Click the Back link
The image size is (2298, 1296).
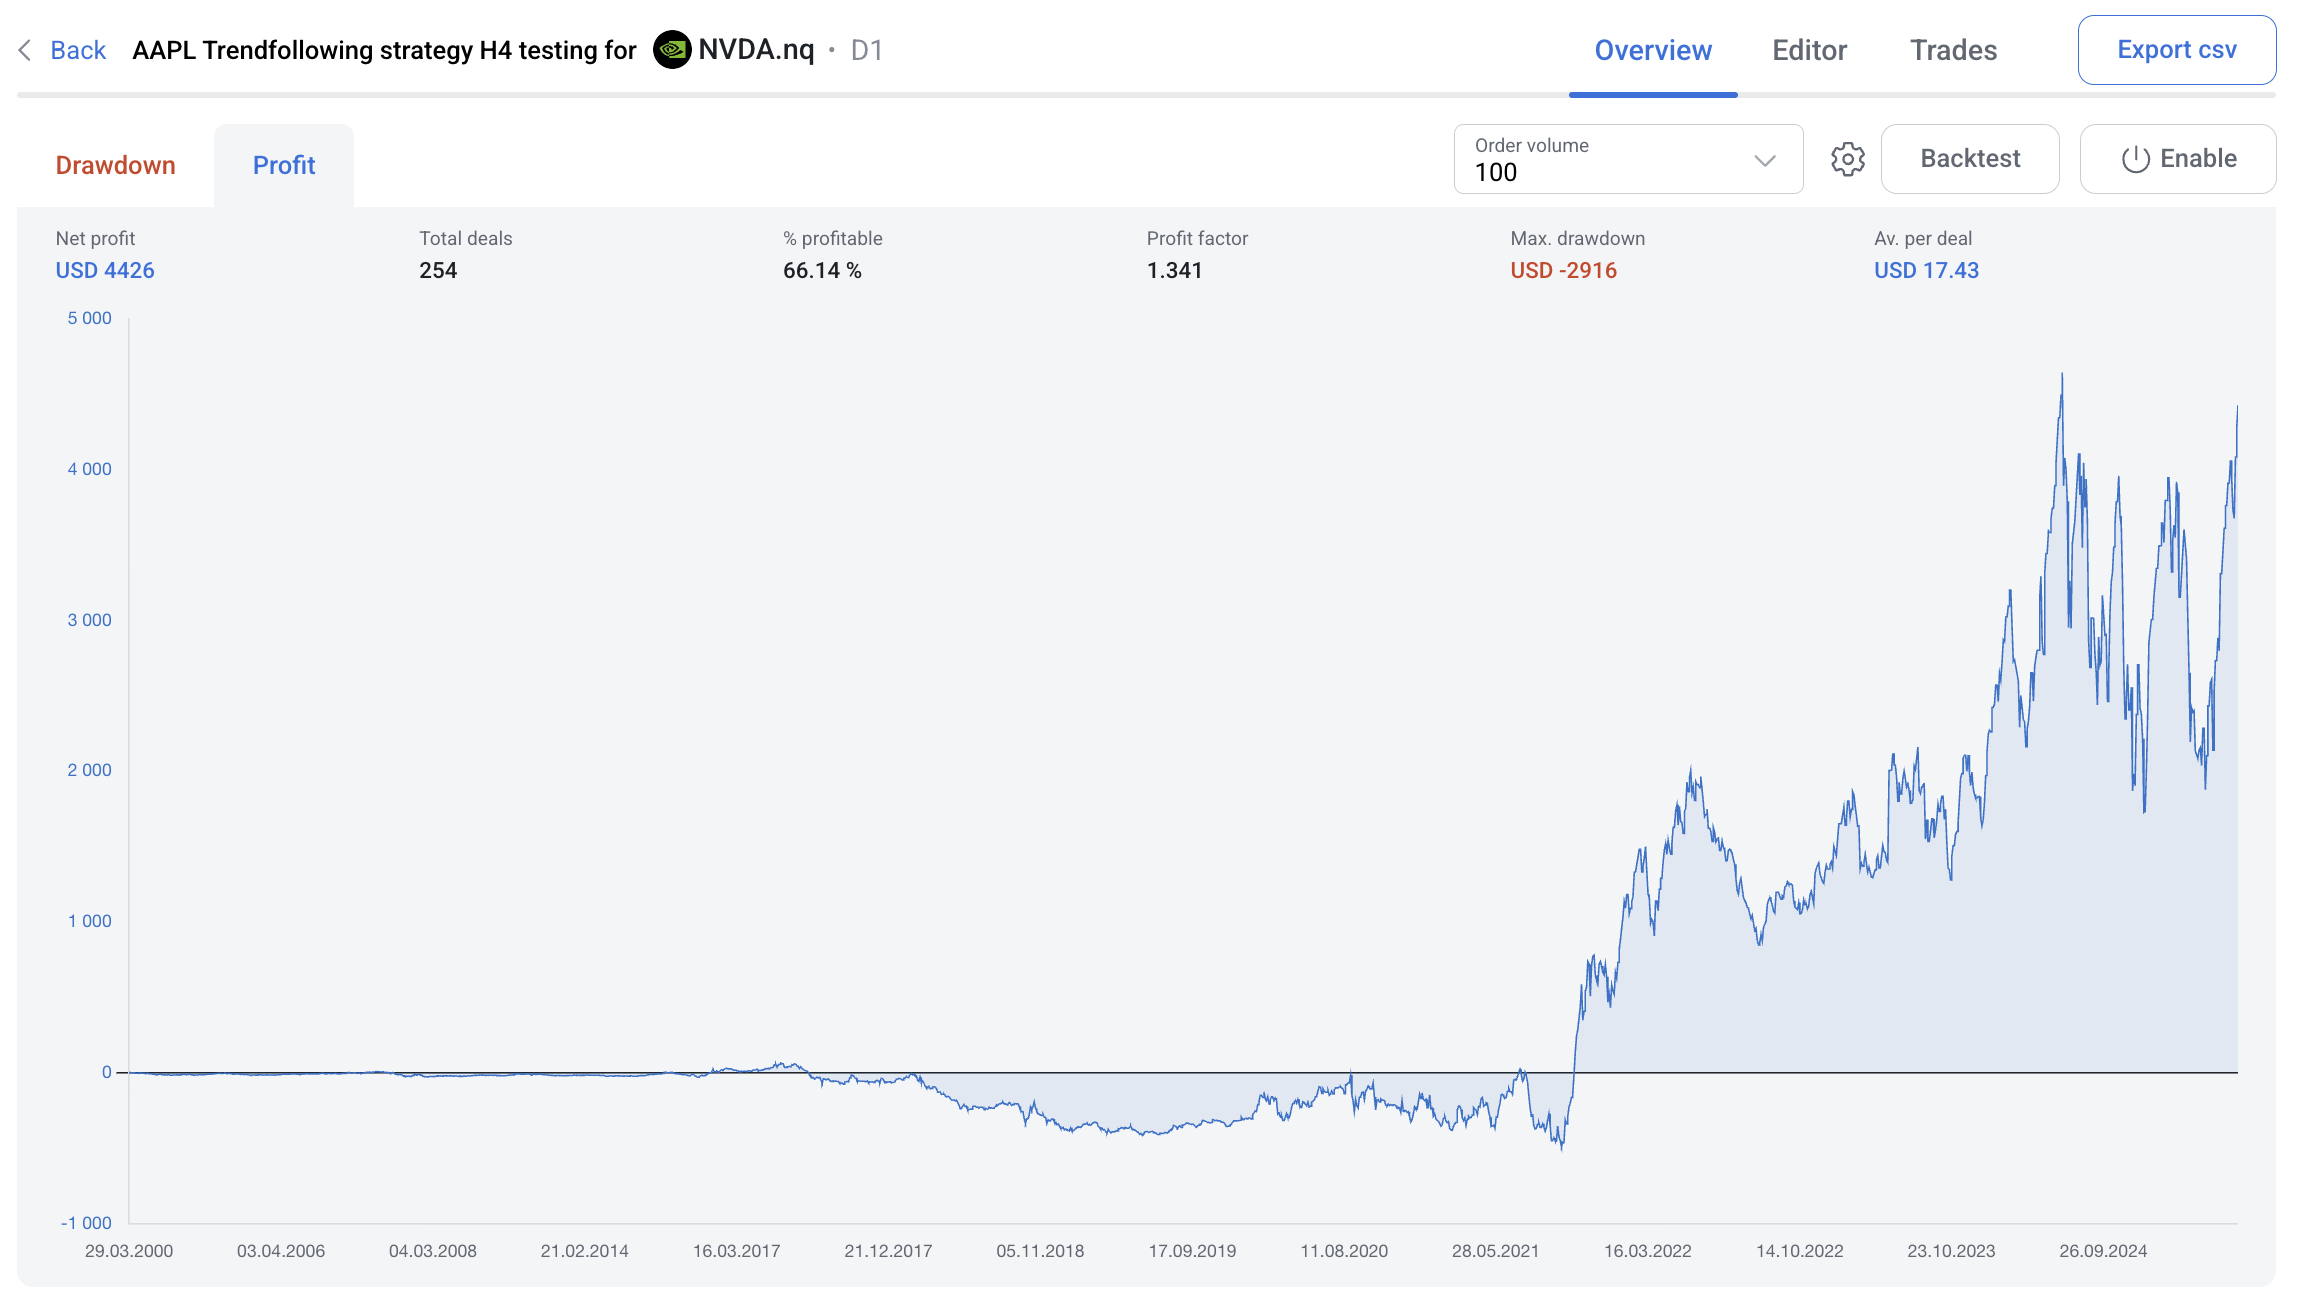(78, 50)
